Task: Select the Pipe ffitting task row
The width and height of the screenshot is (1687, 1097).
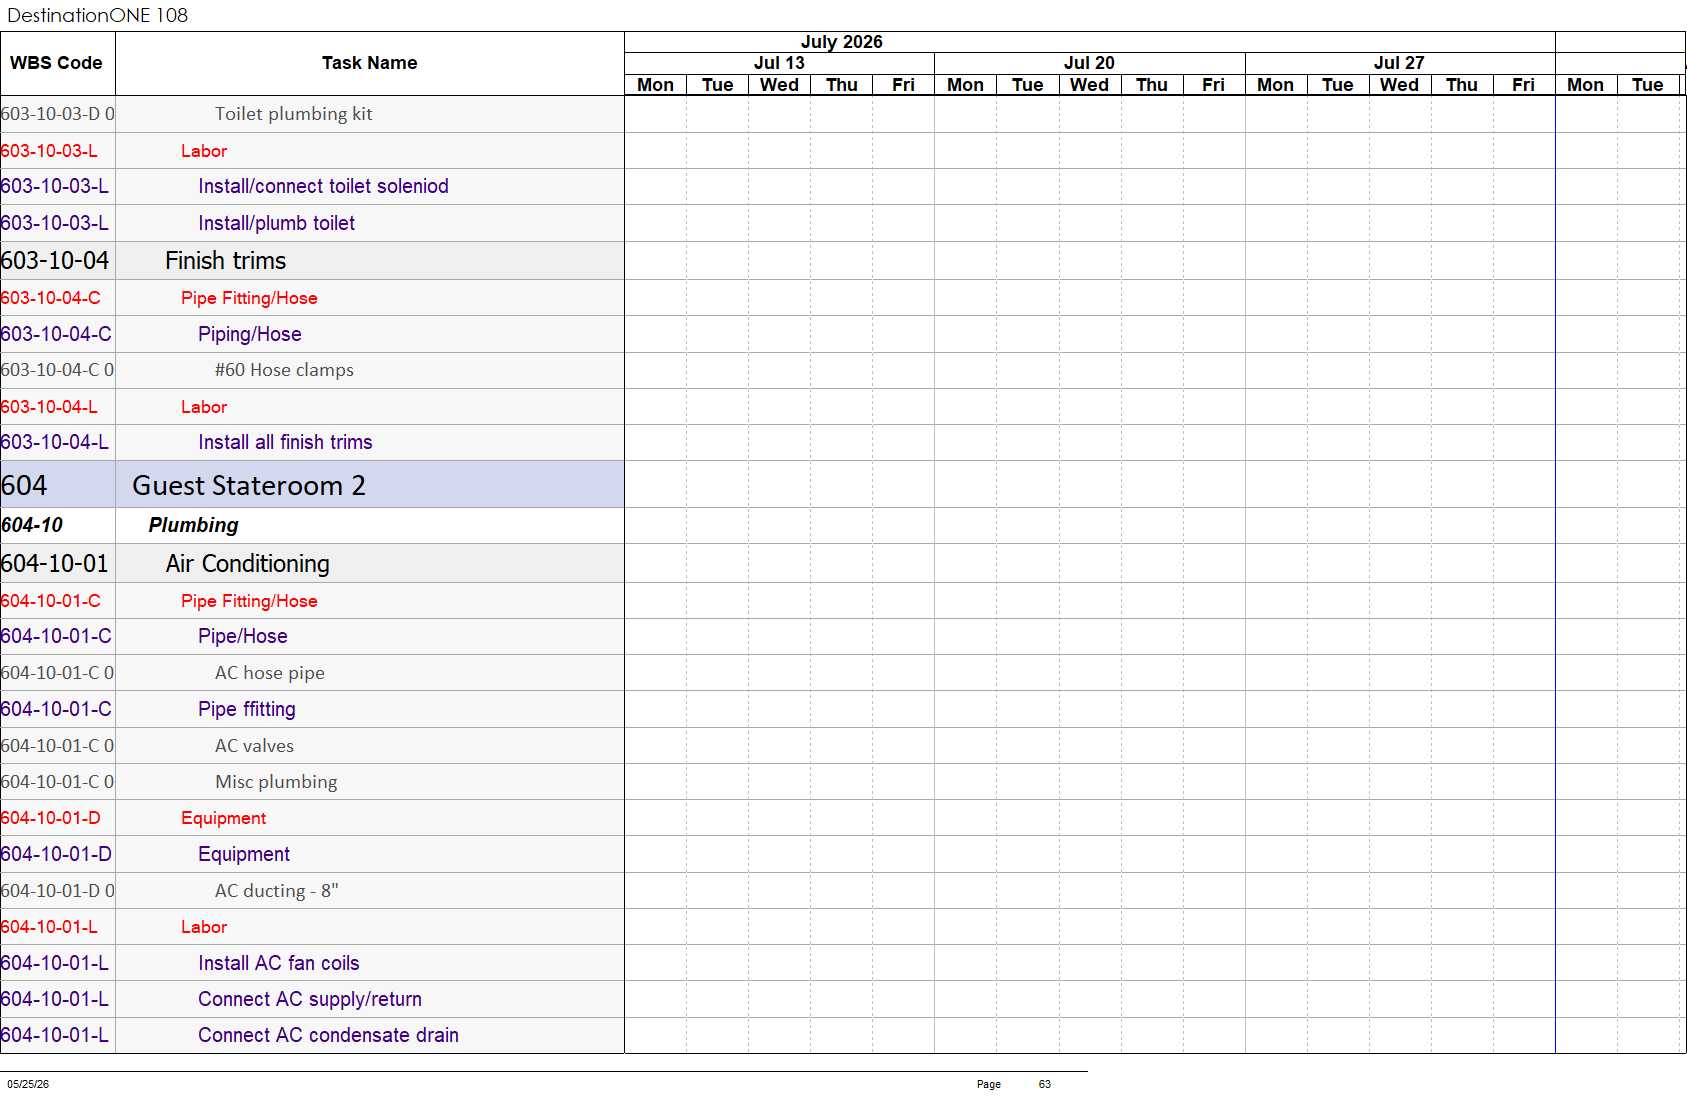Action: pos(312,709)
